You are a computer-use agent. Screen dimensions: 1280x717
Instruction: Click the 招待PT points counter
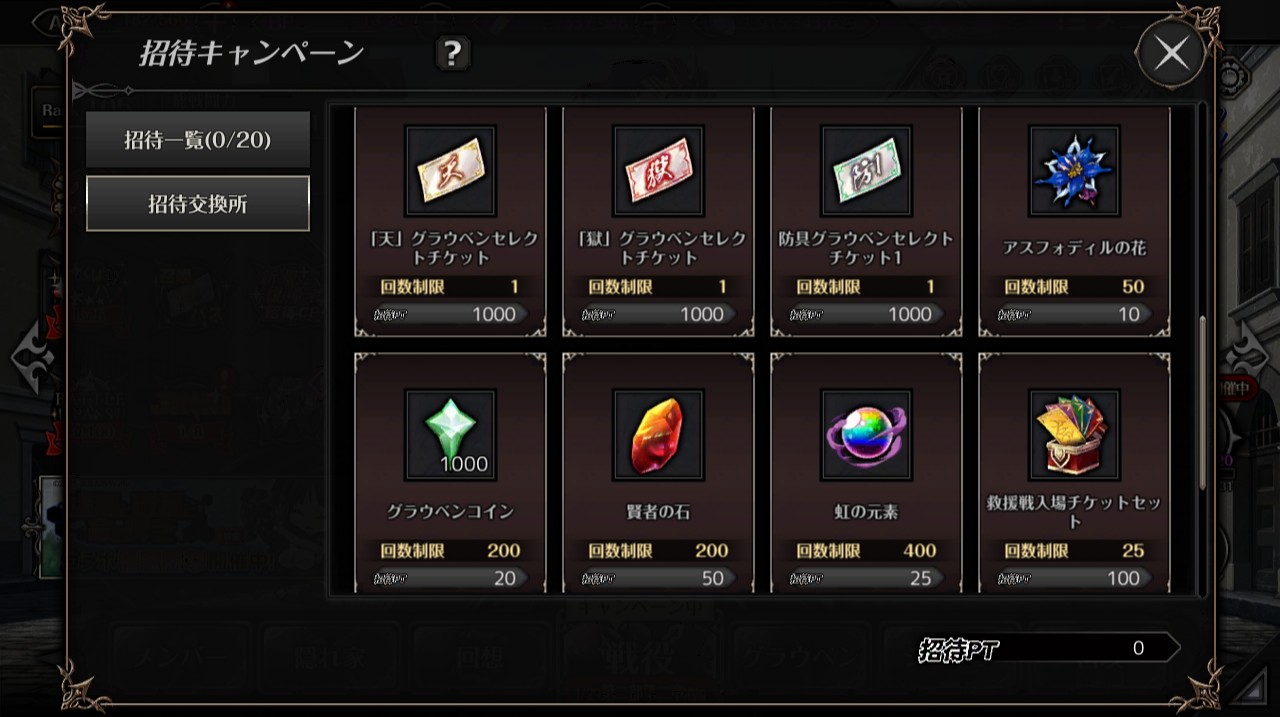(1048, 648)
